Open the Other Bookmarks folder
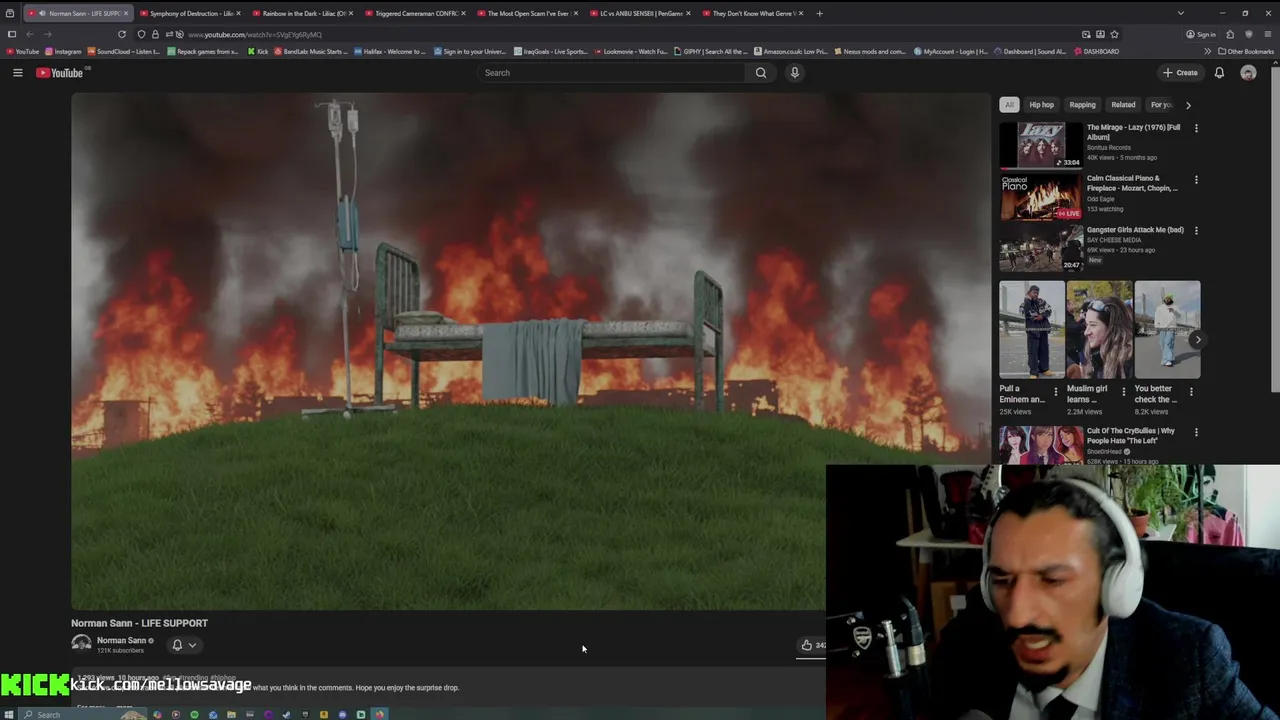Screen dimensions: 1280x720 [1246, 51]
